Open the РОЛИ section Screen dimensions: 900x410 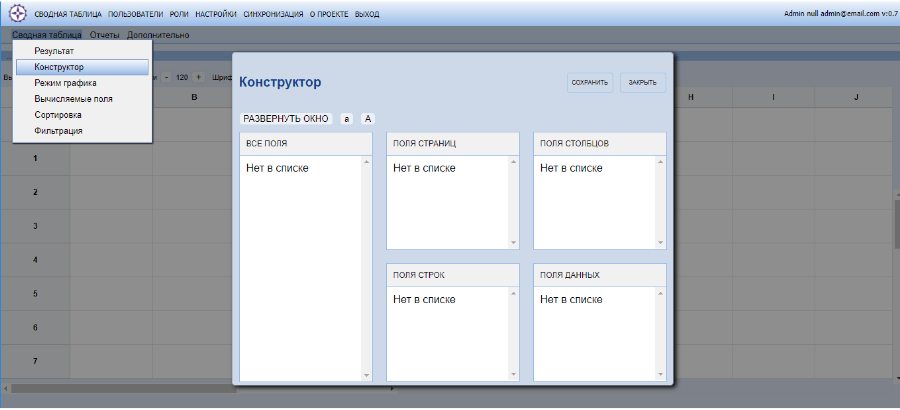(179, 14)
